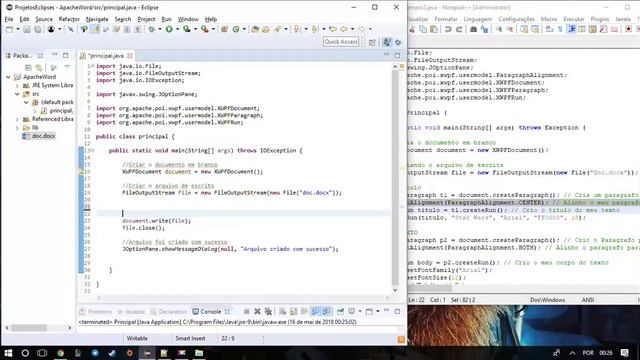Viewport: 640px width, 360px height.
Task: Click the orange status bar icon at bottom right
Action: pyautogui.click(x=401, y=340)
